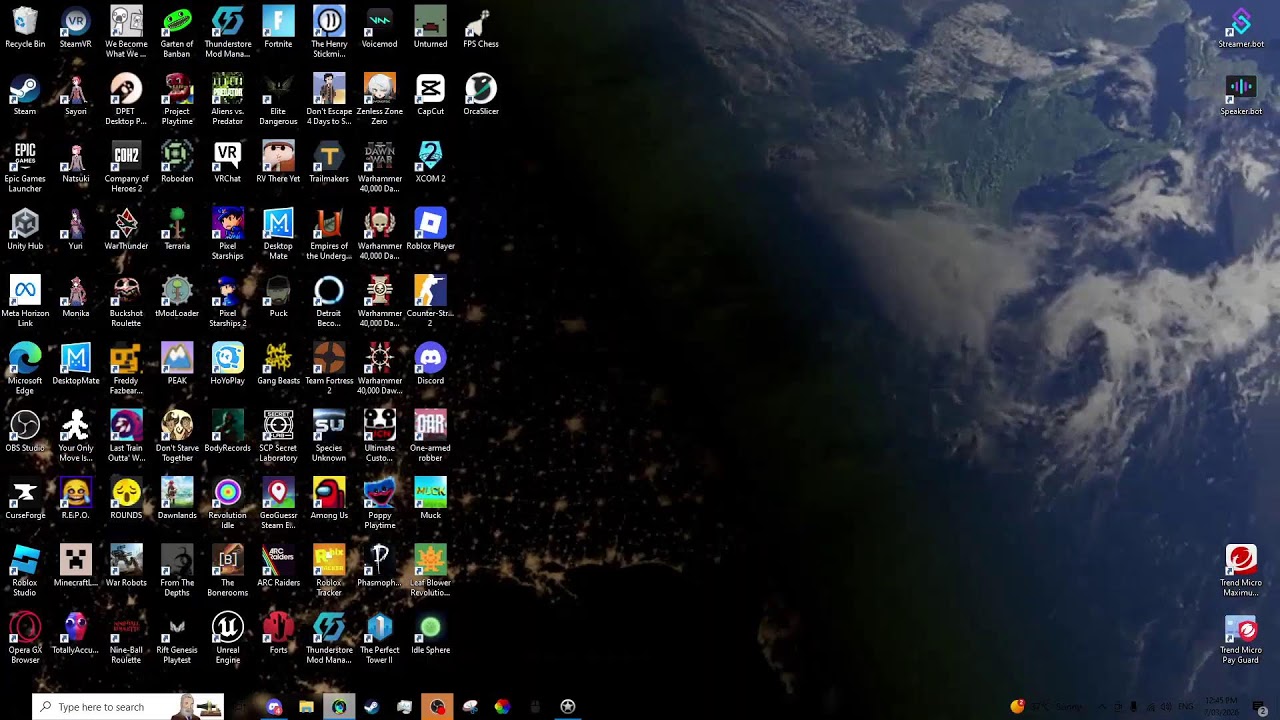Open Zenless Zone Zero
The width and height of the screenshot is (1280, 720).
[x=380, y=99]
